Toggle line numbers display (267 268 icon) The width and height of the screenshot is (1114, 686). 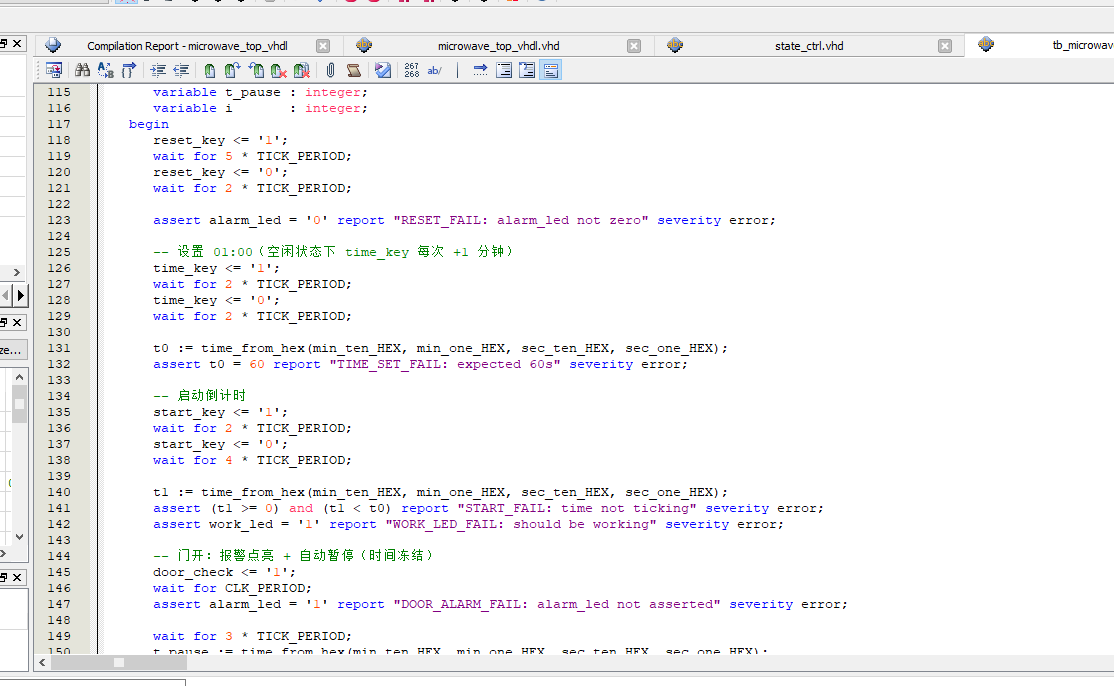411,70
